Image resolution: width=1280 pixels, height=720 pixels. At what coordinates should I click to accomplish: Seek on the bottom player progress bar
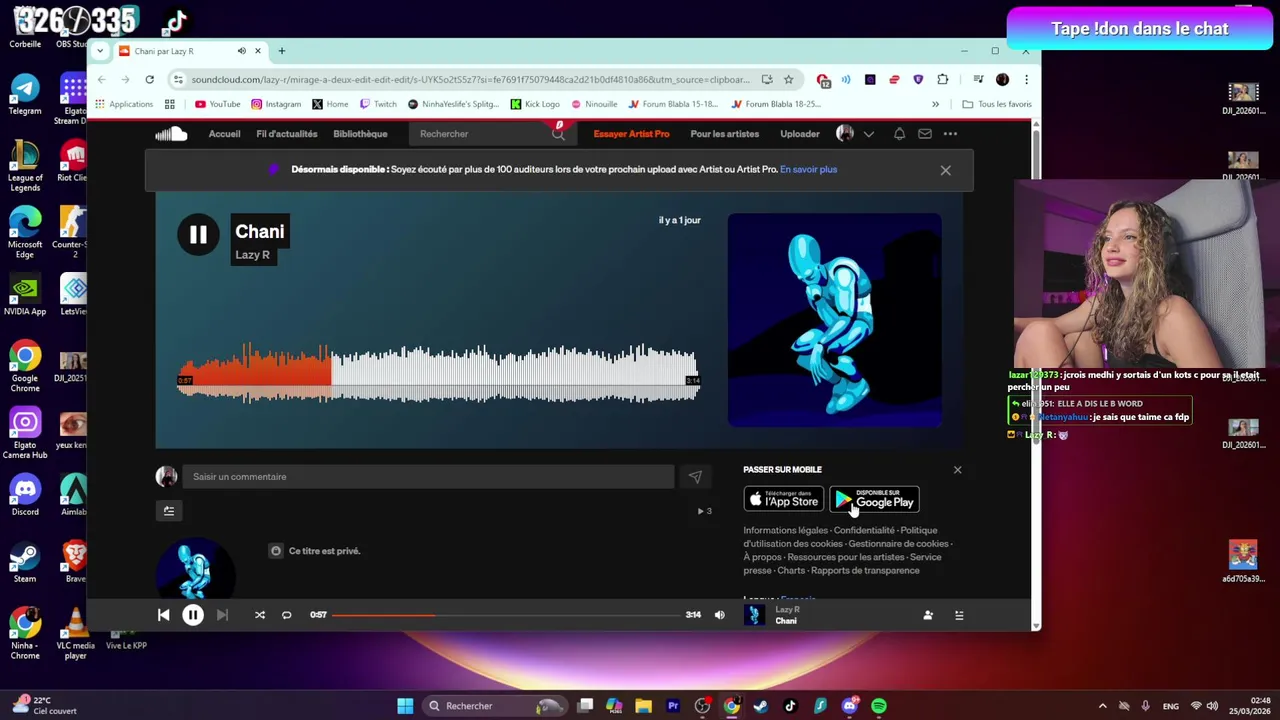click(x=506, y=615)
